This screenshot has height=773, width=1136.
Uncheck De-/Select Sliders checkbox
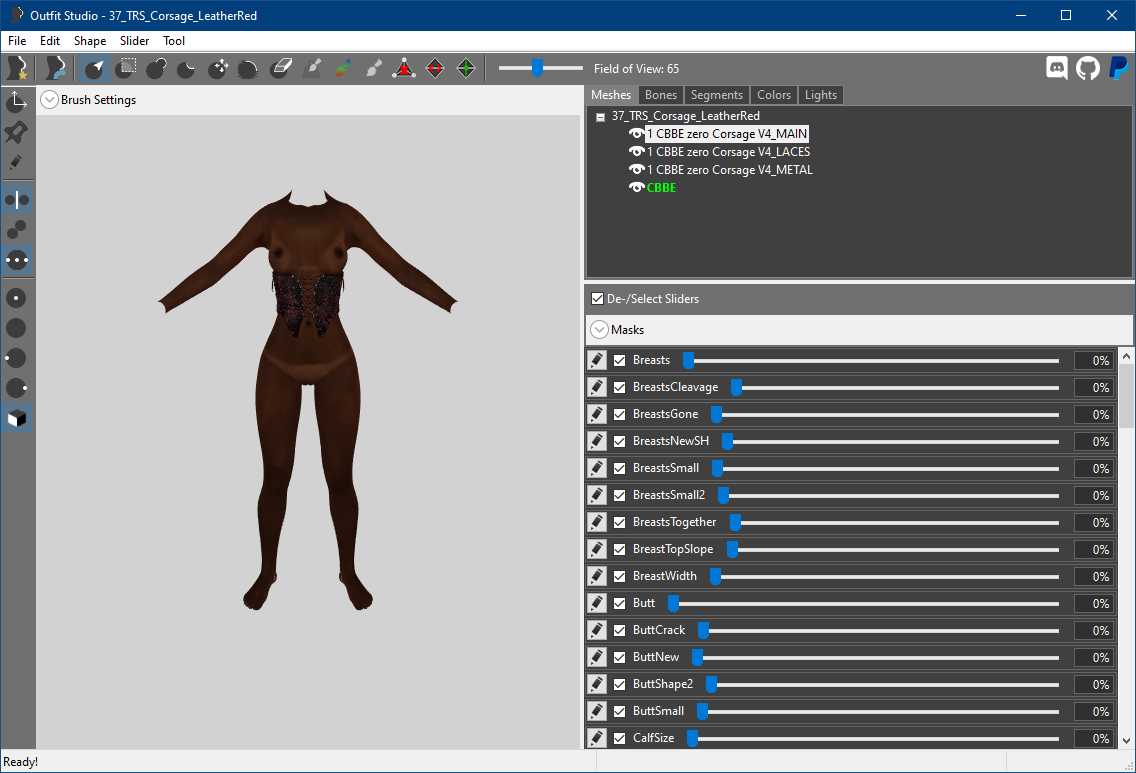pos(597,298)
